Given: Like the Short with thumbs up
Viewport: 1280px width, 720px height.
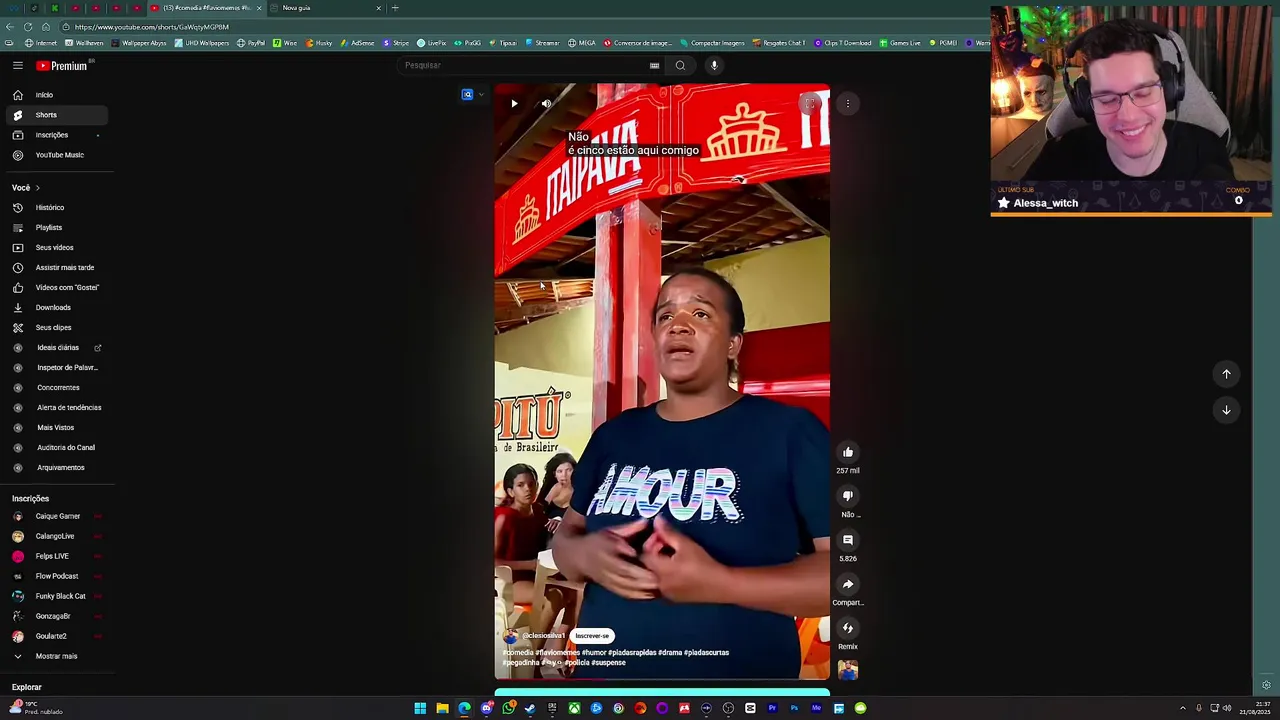Looking at the screenshot, I should (848, 452).
